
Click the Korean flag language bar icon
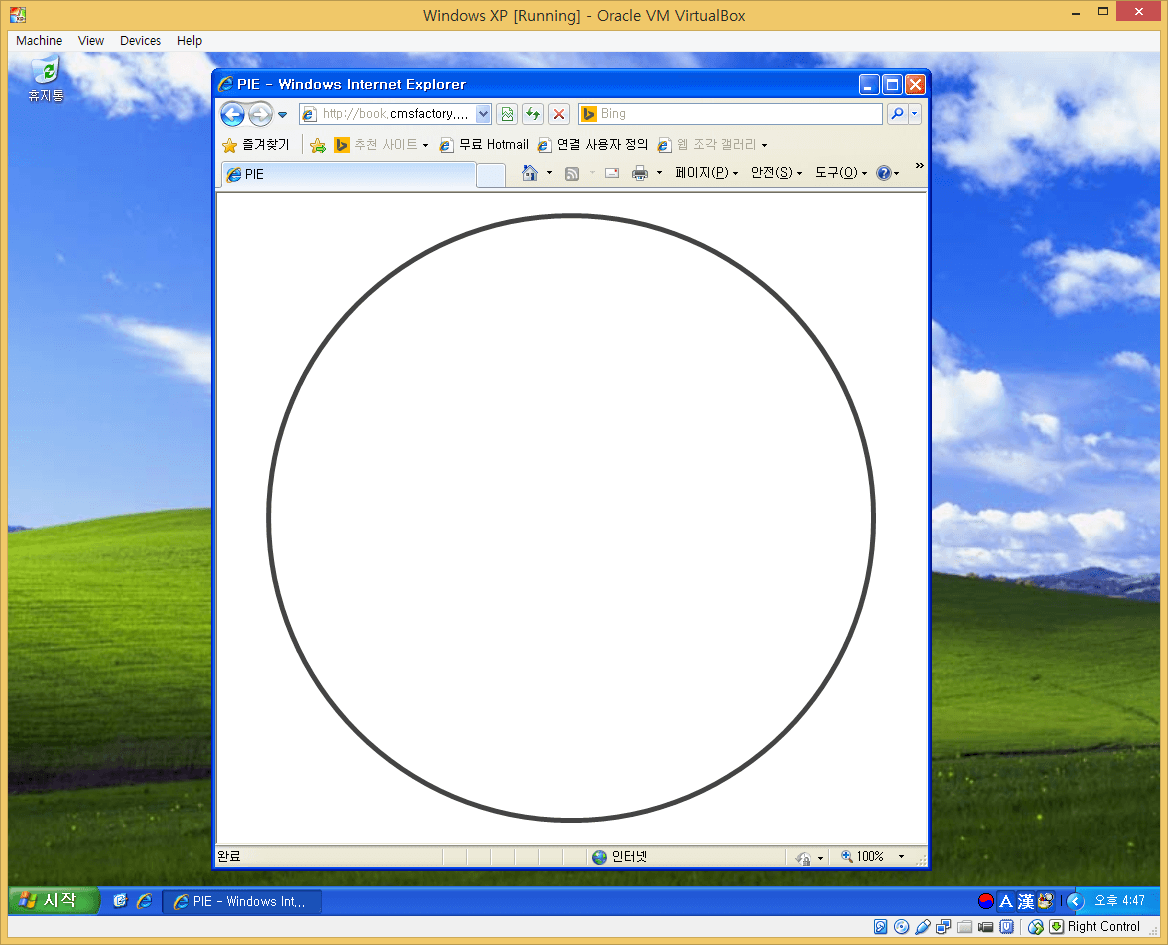[986, 901]
